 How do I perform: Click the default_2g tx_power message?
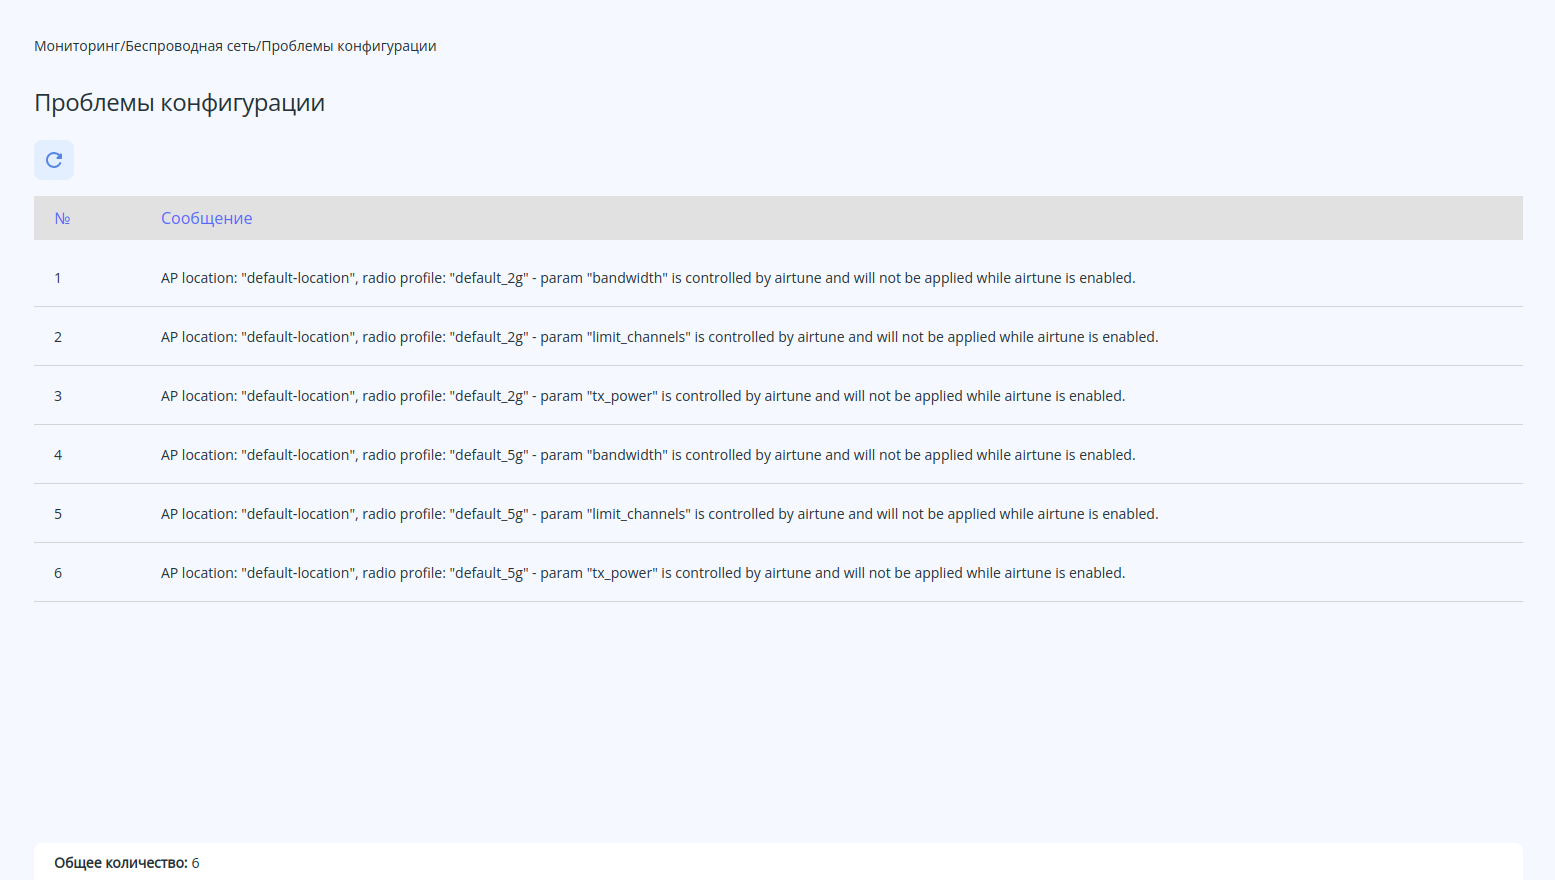642,396
